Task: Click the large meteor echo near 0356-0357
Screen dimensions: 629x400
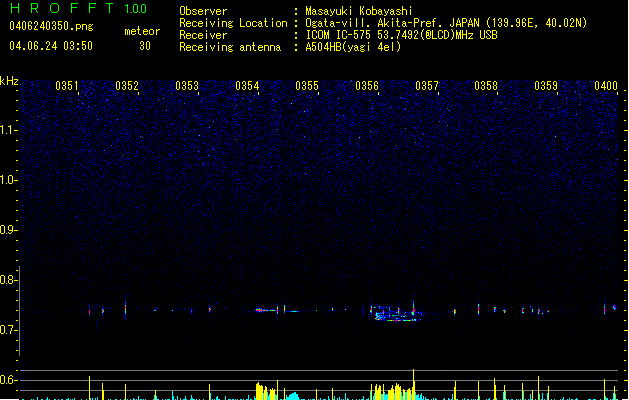Action: (397, 313)
